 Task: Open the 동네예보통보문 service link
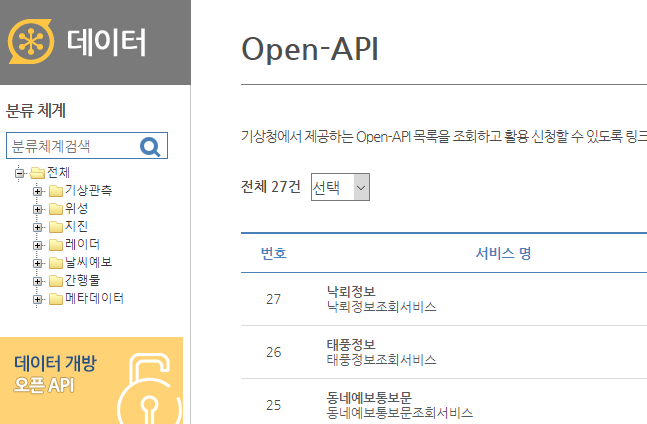tap(369, 398)
